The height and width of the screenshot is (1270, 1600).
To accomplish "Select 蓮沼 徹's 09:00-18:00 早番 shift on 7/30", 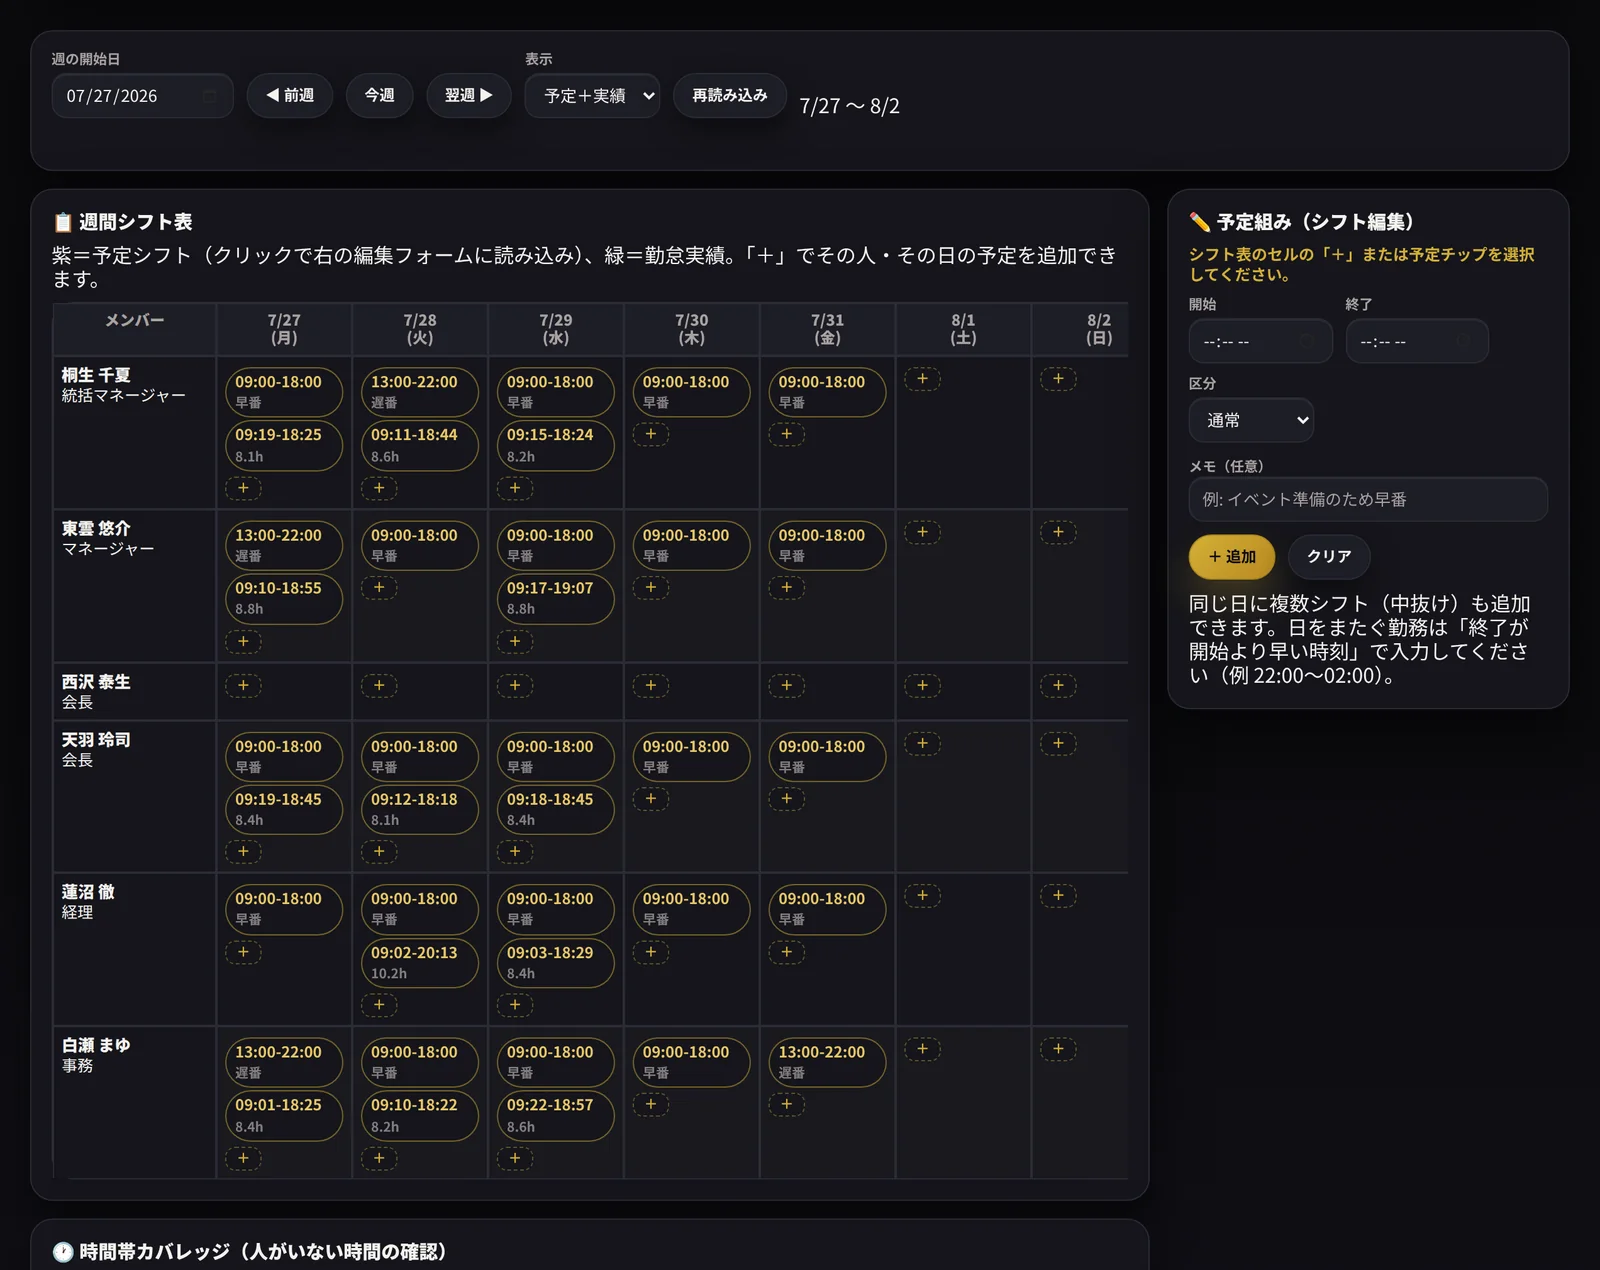I will point(691,909).
